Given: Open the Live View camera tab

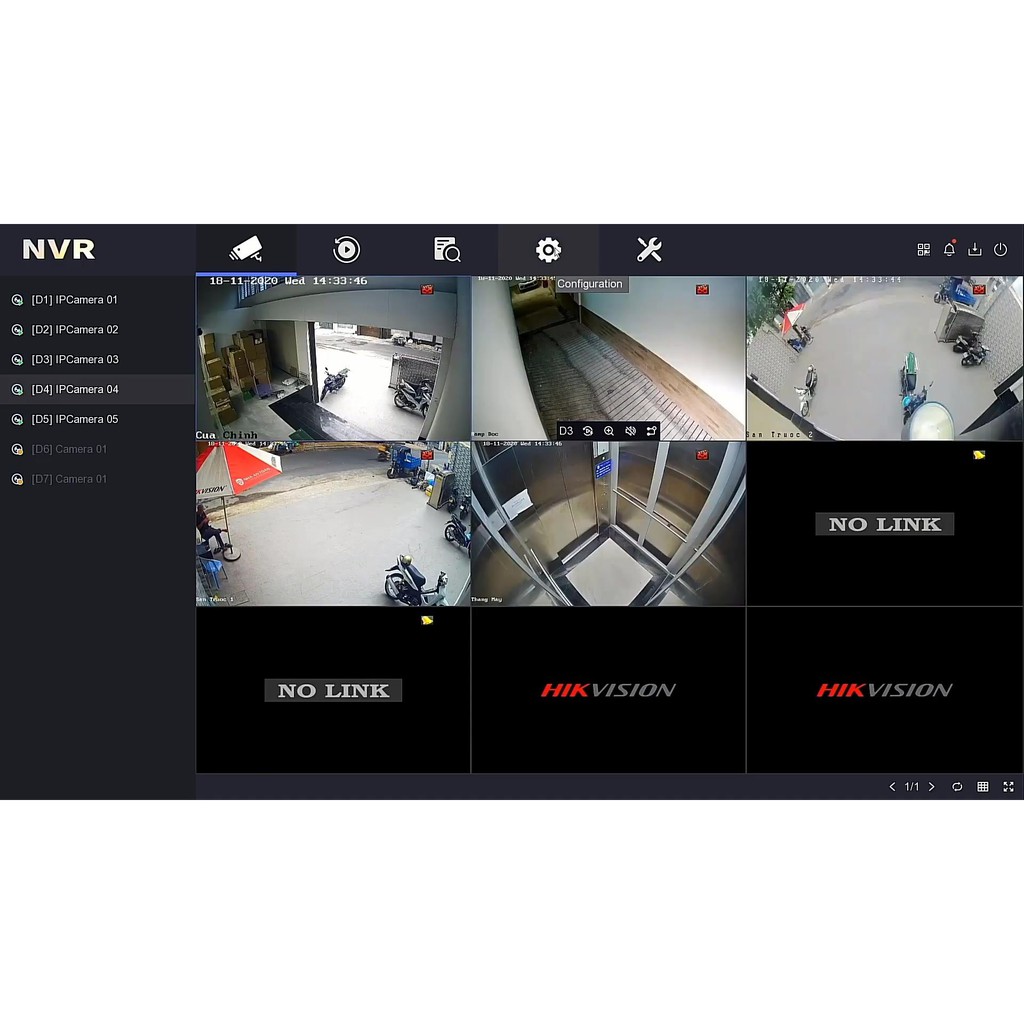Looking at the screenshot, I should (x=246, y=250).
